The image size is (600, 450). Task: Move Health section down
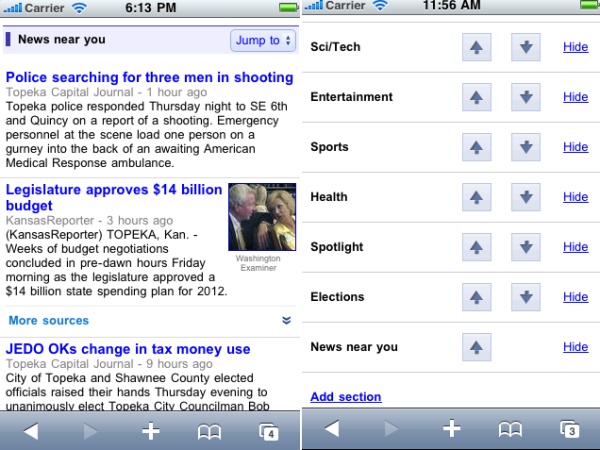click(526, 197)
